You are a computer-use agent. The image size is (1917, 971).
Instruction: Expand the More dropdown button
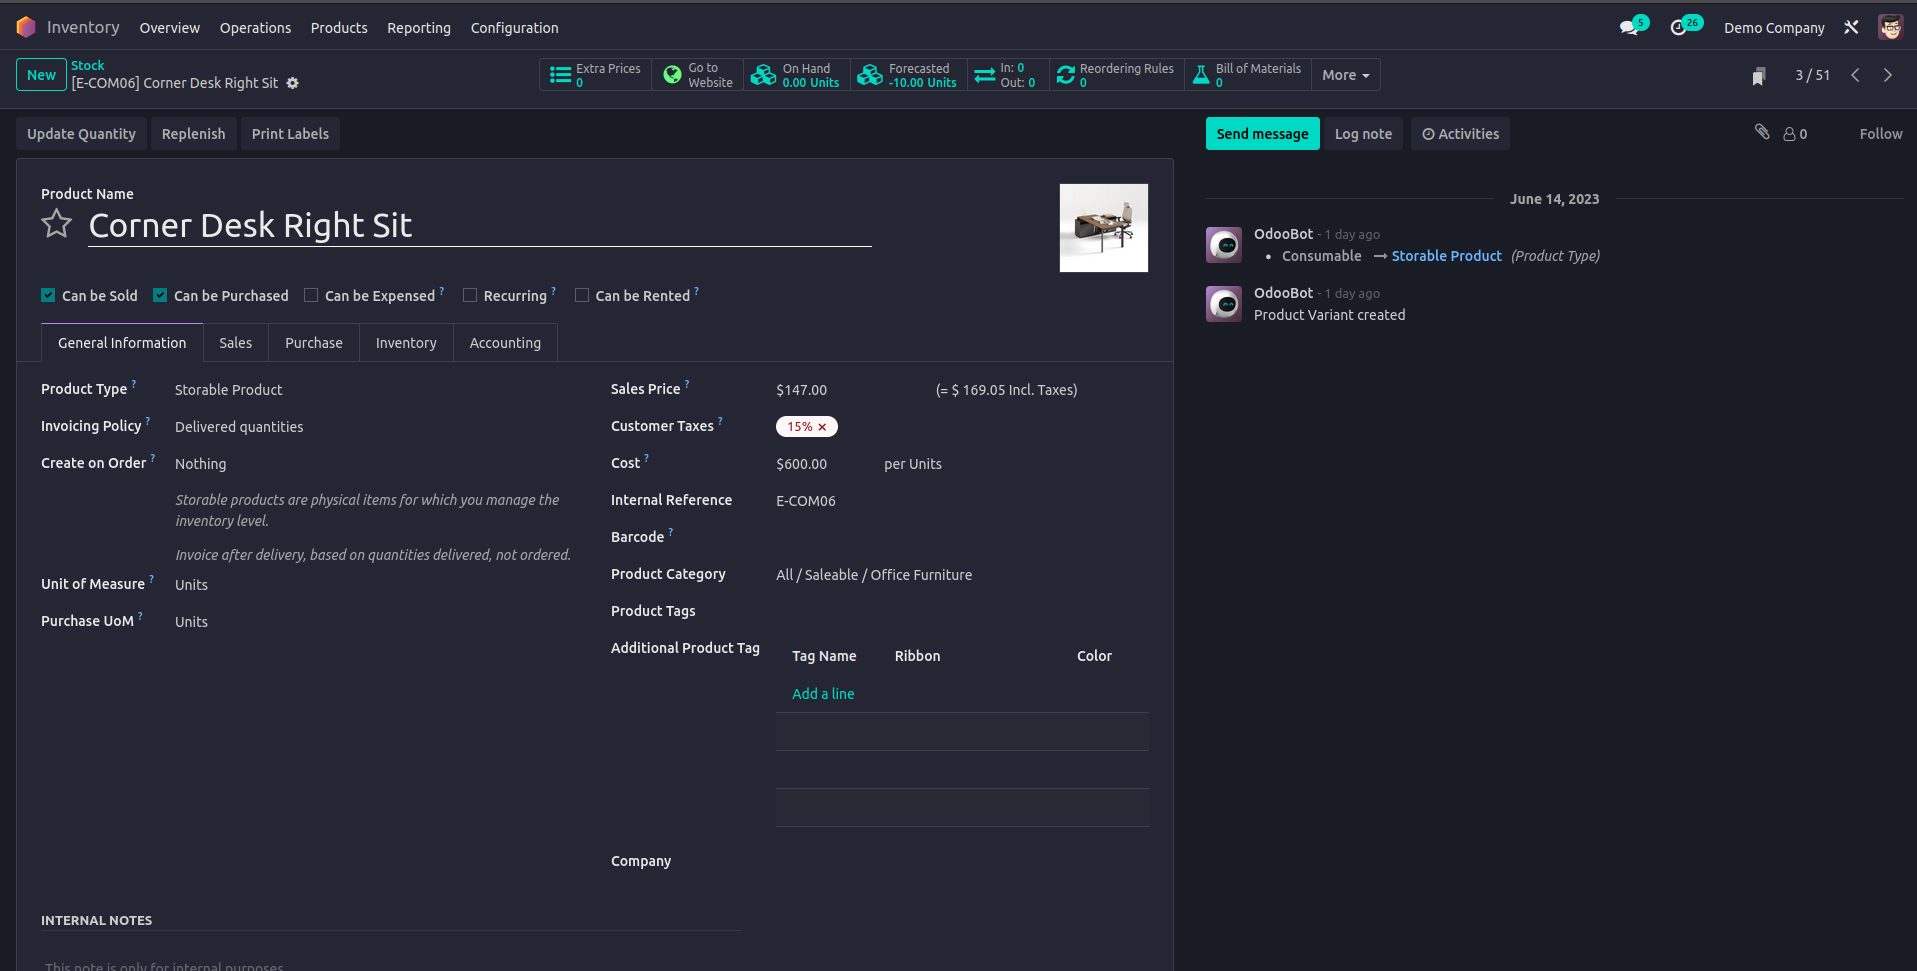pos(1345,75)
